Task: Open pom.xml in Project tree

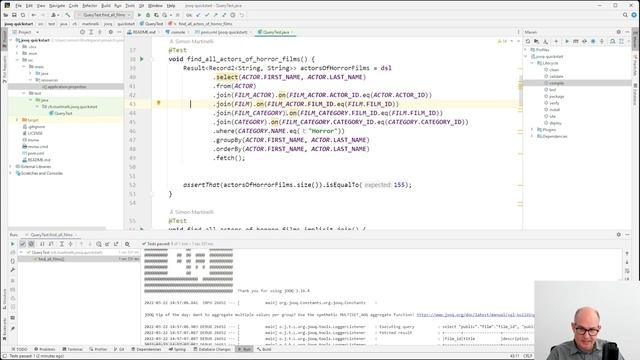Action: [x=36, y=153]
